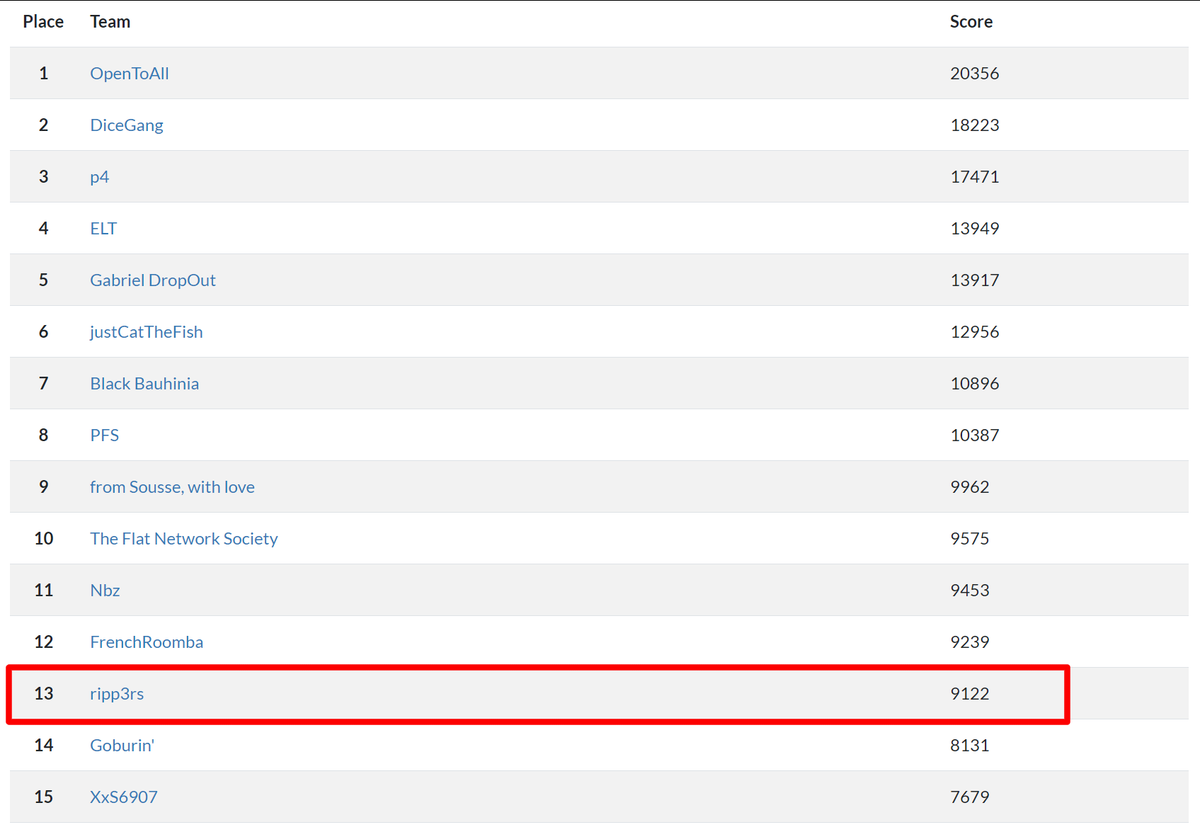Select the score 9239
The height and width of the screenshot is (832, 1200).
tap(970, 642)
